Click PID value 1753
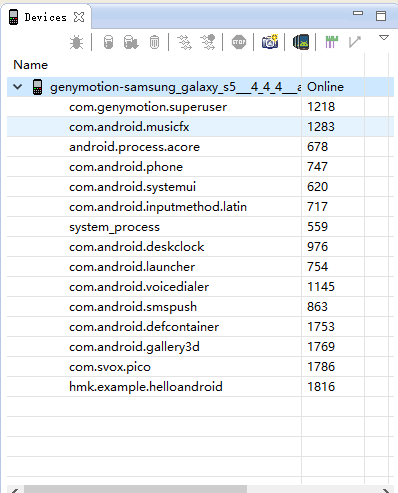 (x=321, y=327)
